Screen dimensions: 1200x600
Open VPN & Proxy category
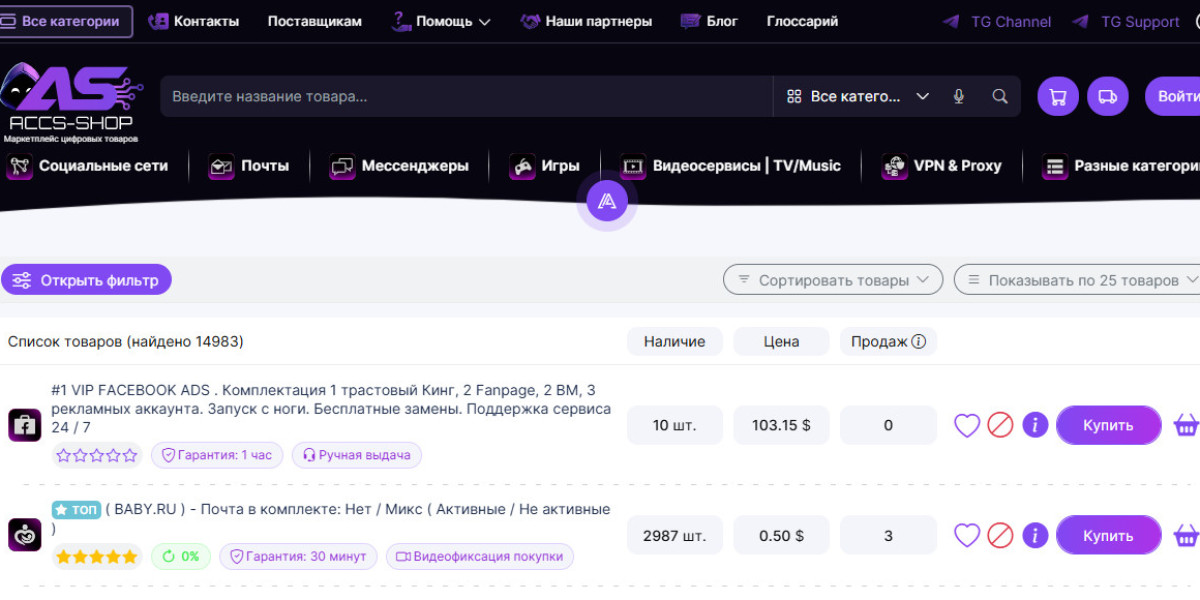tap(941, 166)
